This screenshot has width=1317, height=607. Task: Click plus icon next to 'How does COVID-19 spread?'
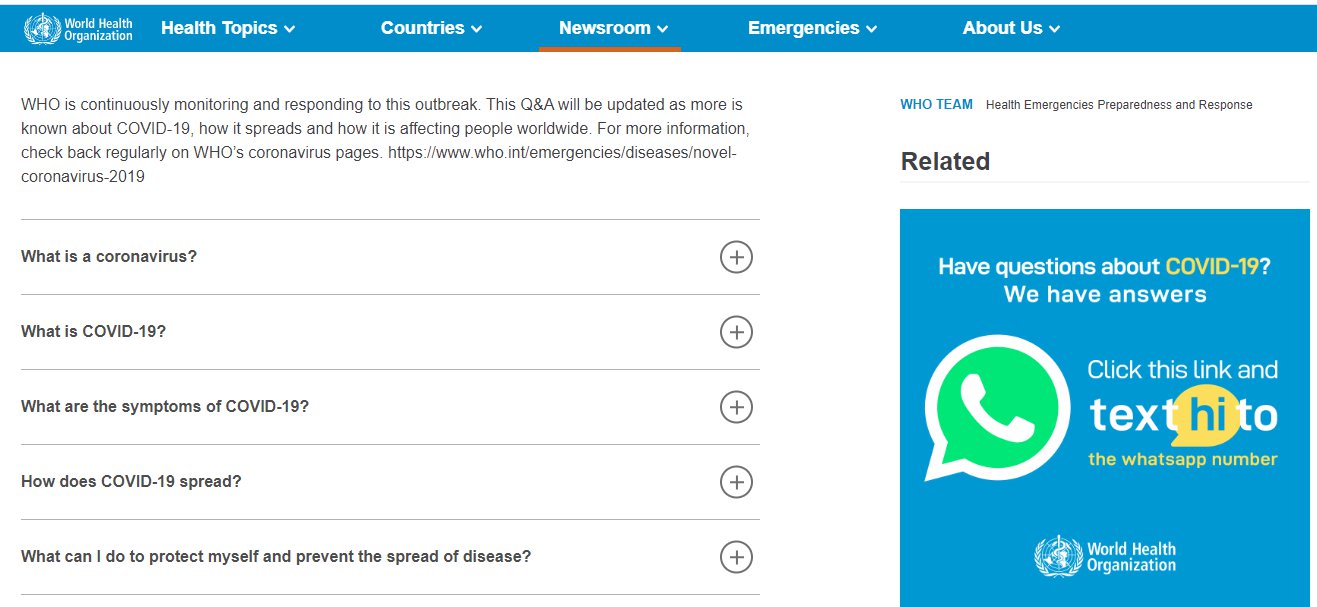[x=736, y=482]
